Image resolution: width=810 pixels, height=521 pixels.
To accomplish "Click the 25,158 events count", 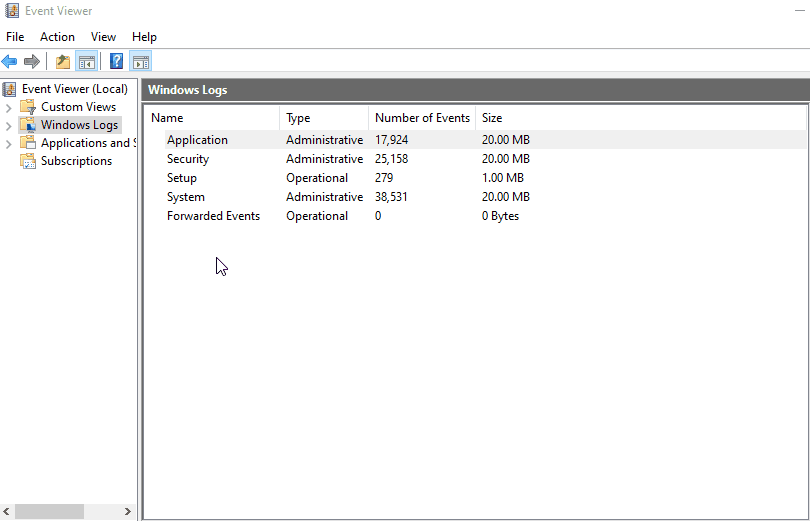I will pyautogui.click(x=391, y=159).
